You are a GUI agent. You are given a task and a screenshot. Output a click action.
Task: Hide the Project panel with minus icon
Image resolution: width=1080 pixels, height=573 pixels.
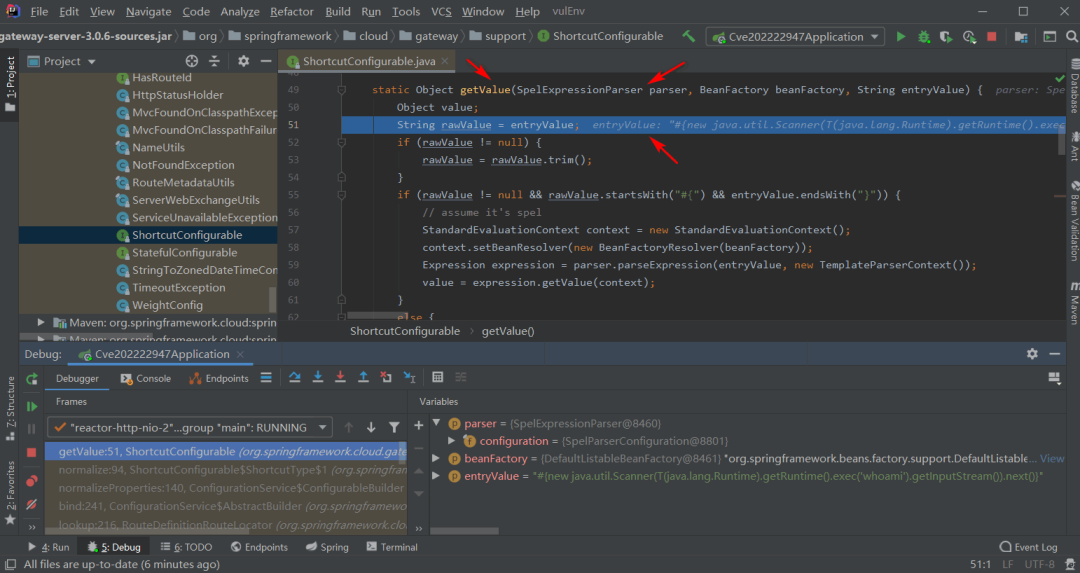click(x=266, y=61)
